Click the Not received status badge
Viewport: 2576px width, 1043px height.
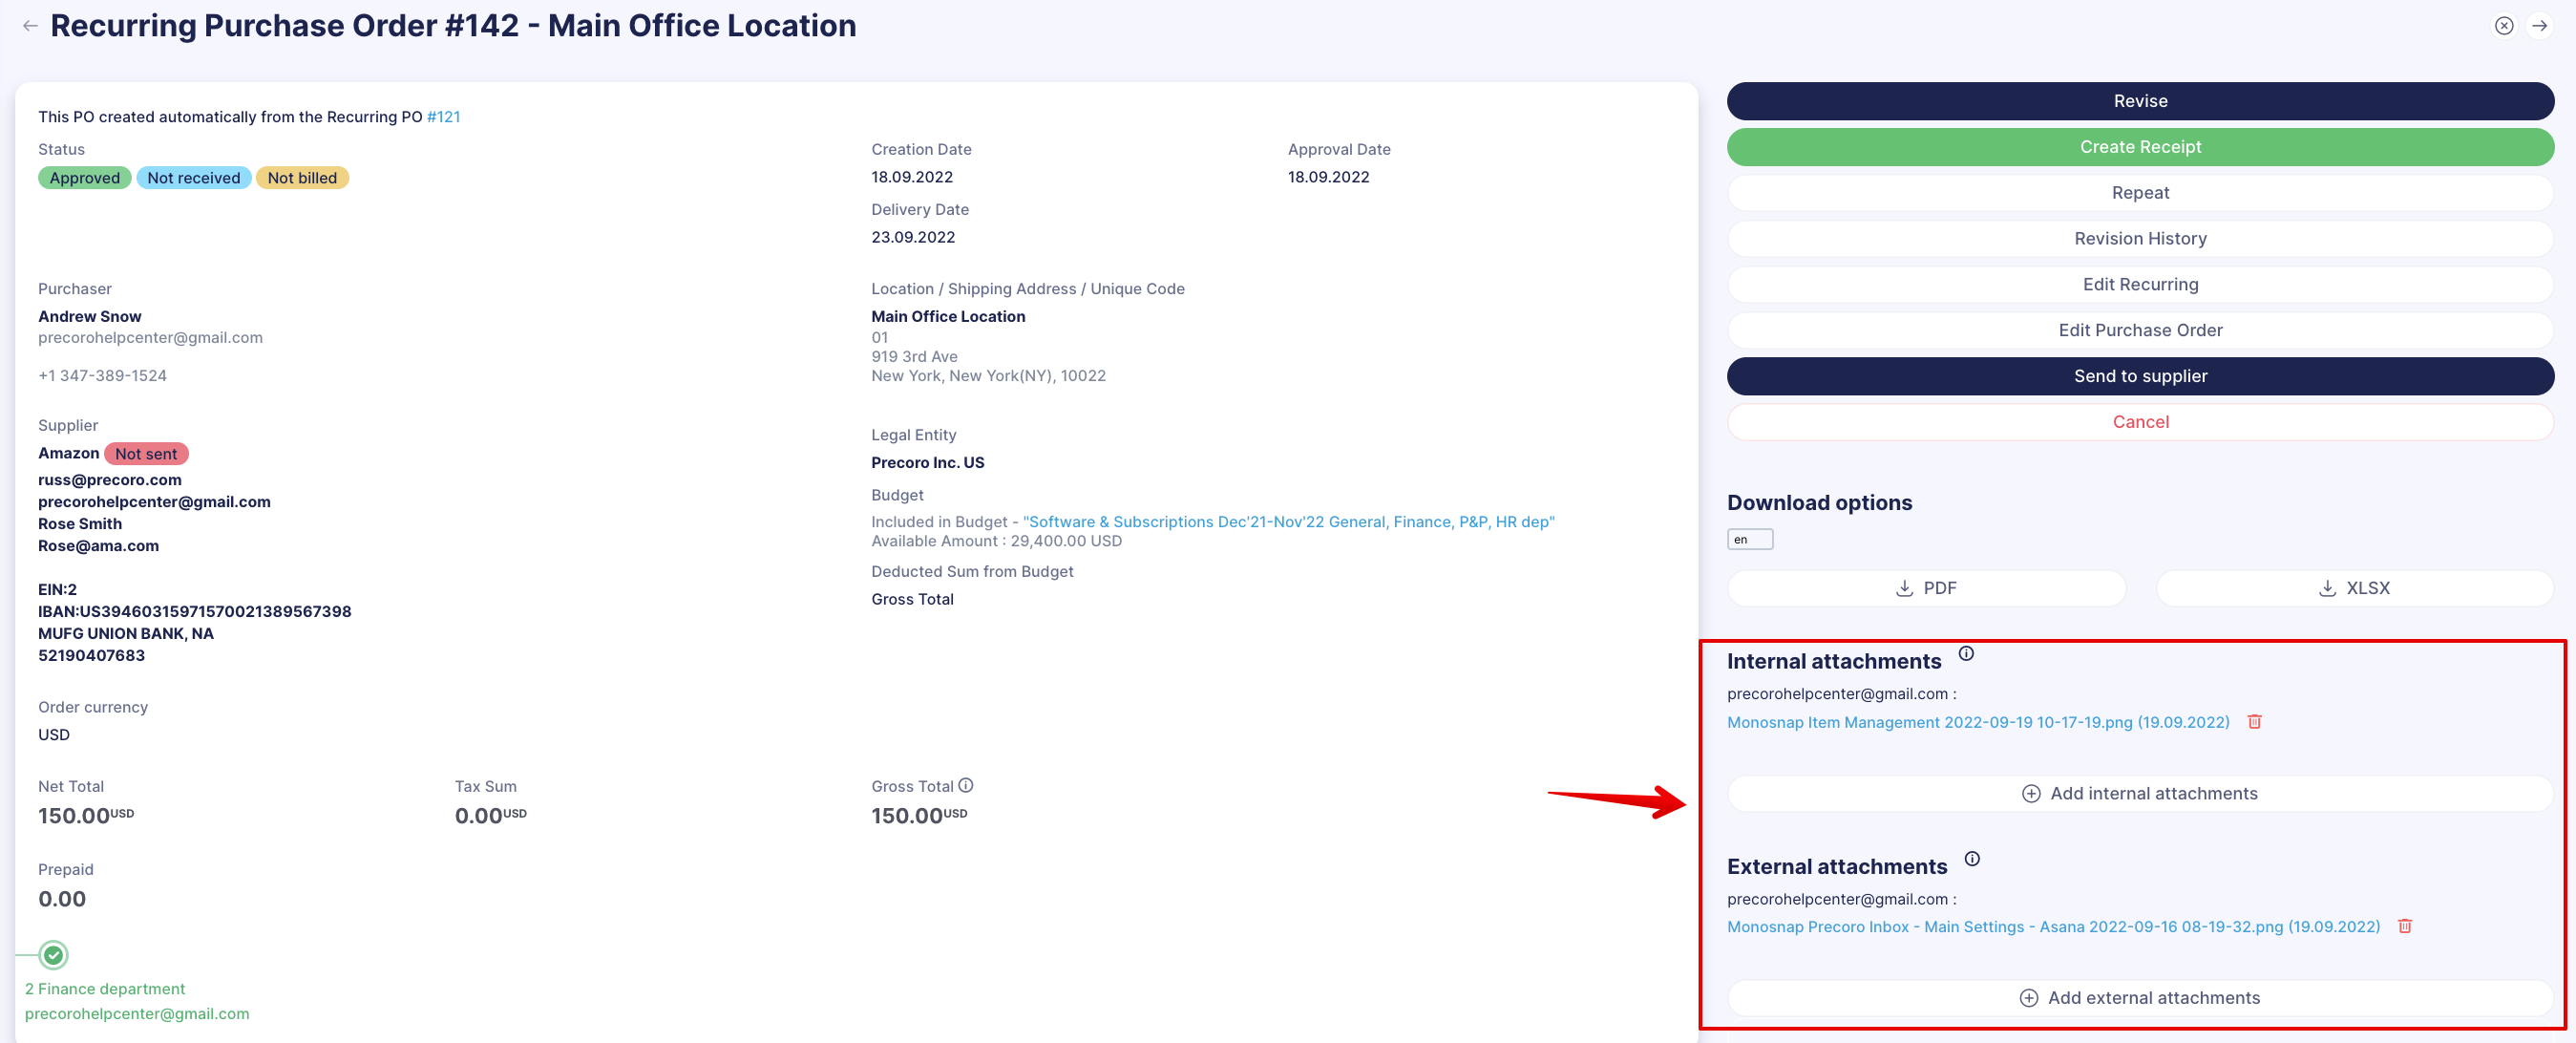click(x=194, y=178)
